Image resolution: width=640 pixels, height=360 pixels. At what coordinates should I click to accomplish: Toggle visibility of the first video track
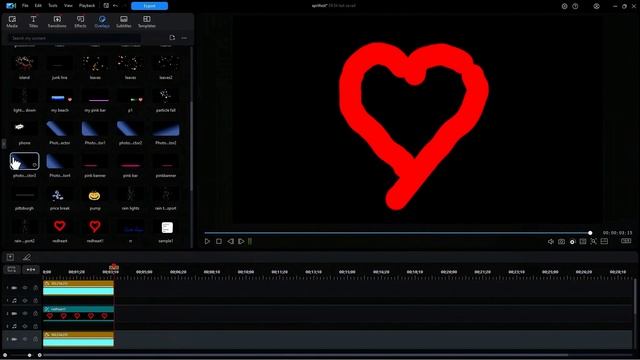click(25, 288)
